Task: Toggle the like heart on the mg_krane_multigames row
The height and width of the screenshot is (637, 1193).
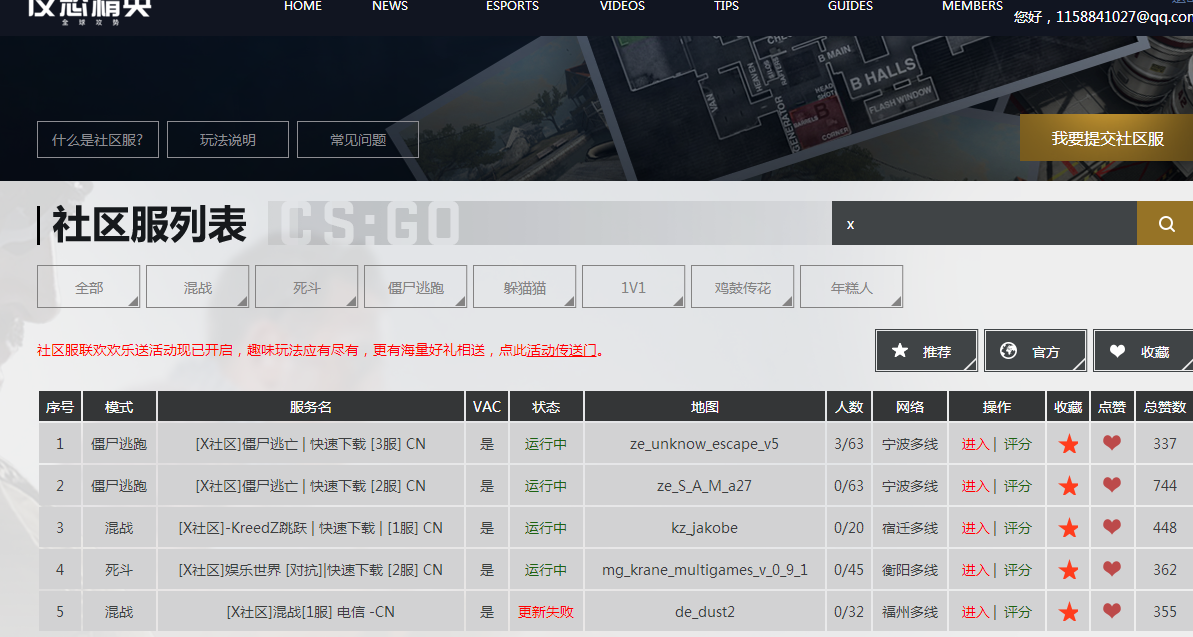Action: [x=1111, y=569]
